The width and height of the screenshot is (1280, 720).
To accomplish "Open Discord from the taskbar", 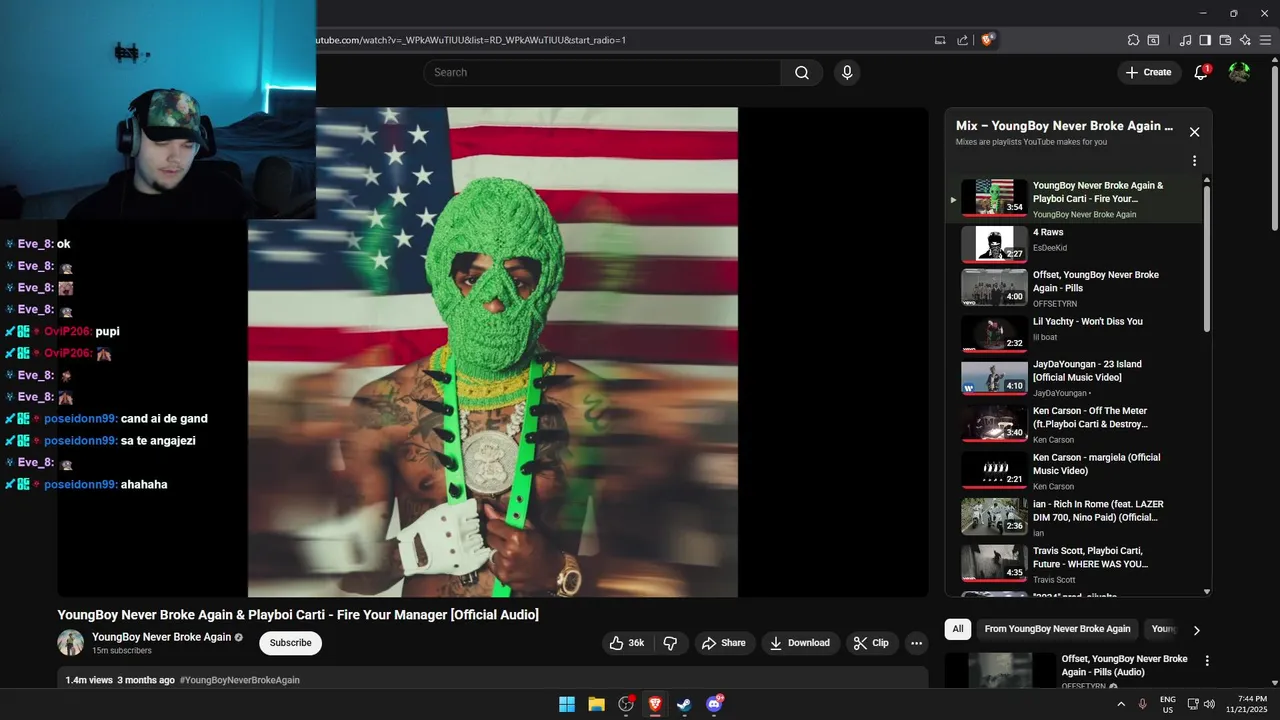I will [714, 704].
